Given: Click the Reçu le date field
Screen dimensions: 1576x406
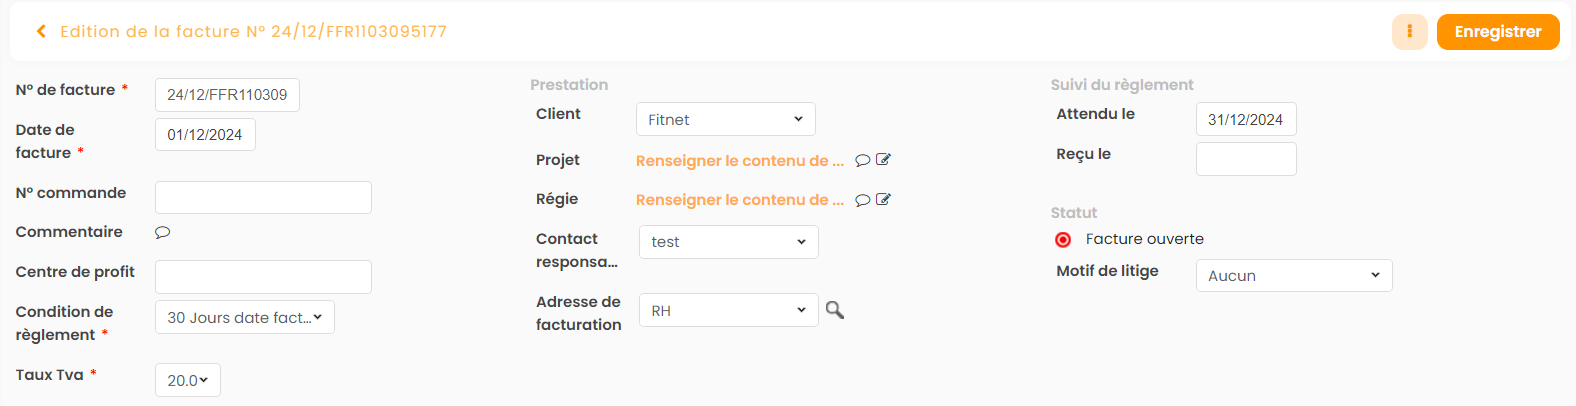Looking at the screenshot, I should tap(1245, 159).
